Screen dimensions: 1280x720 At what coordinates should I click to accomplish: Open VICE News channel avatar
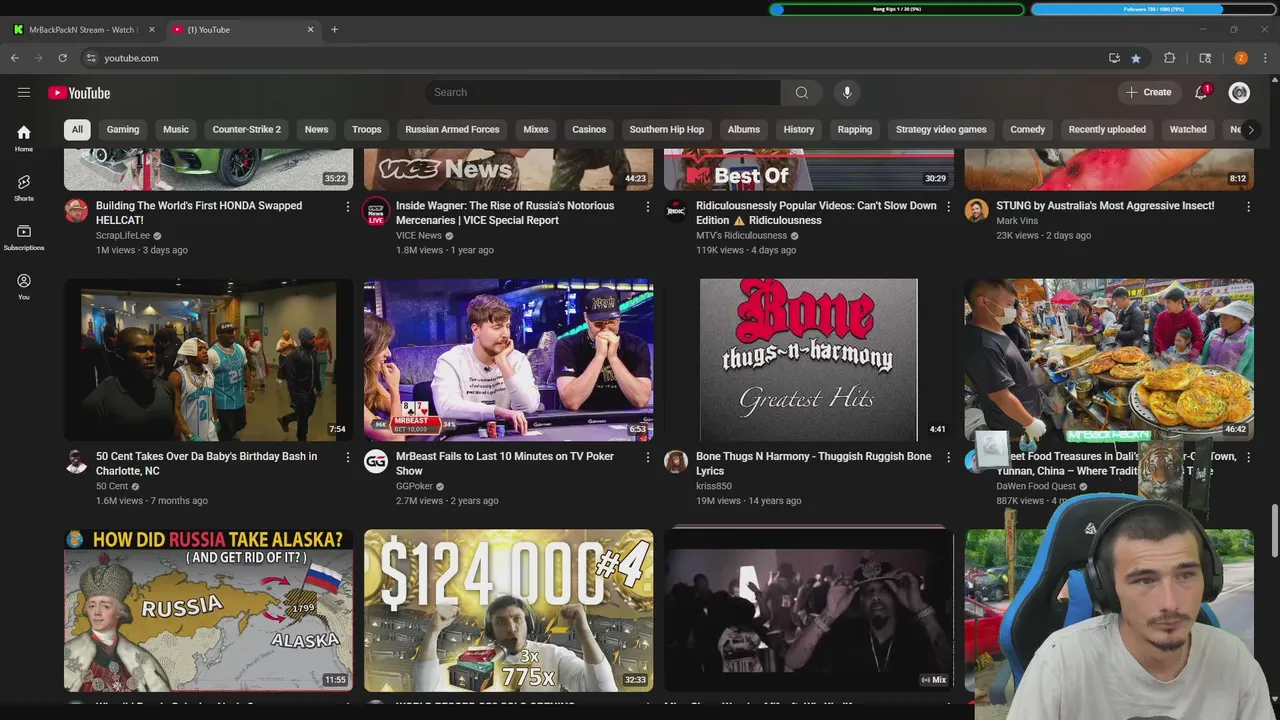[x=376, y=210]
